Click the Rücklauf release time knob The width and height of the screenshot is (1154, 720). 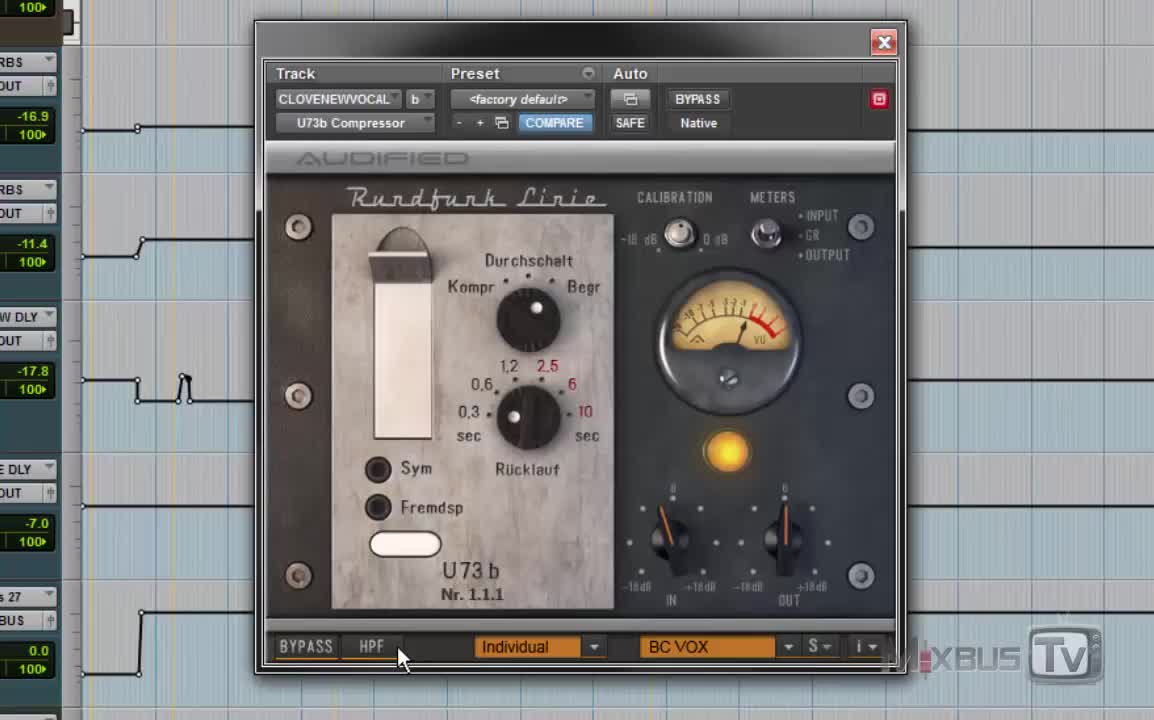[528, 417]
